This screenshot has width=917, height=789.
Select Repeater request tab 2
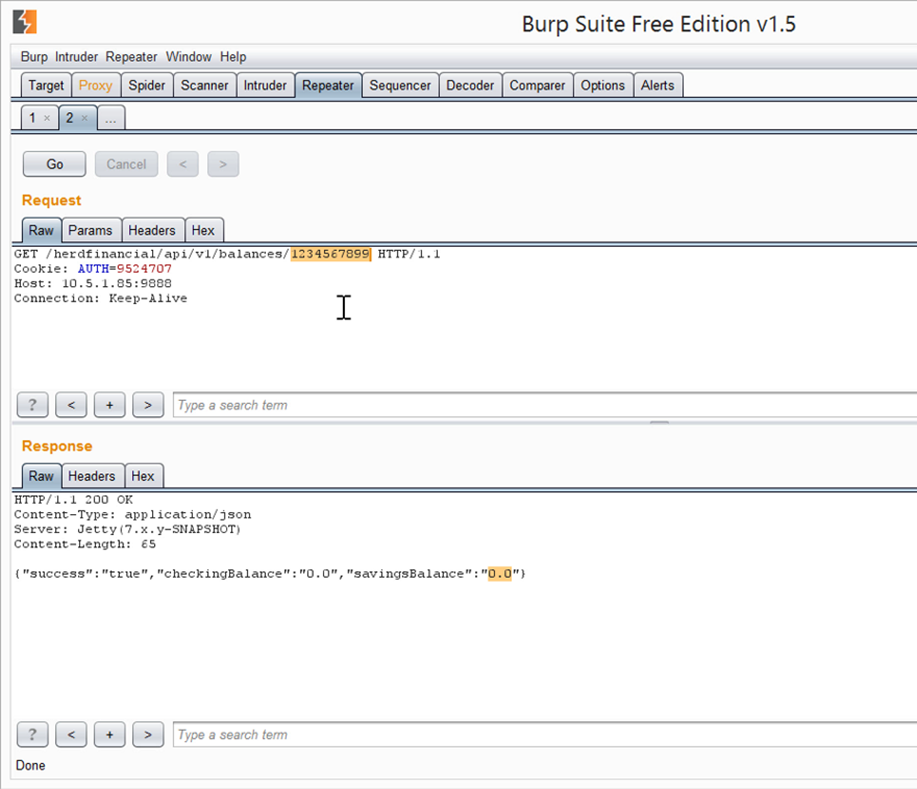[70, 118]
